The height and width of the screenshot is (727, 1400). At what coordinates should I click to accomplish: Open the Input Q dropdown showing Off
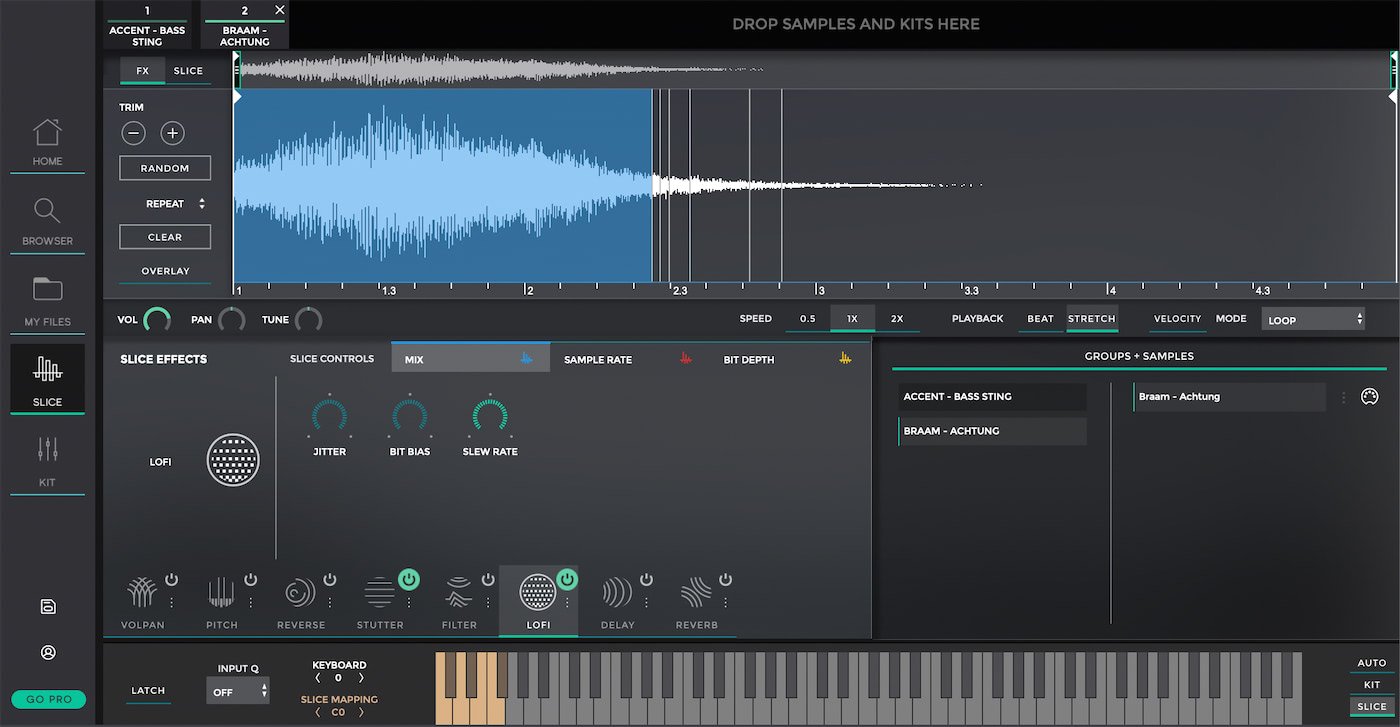(x=238, y=691)
